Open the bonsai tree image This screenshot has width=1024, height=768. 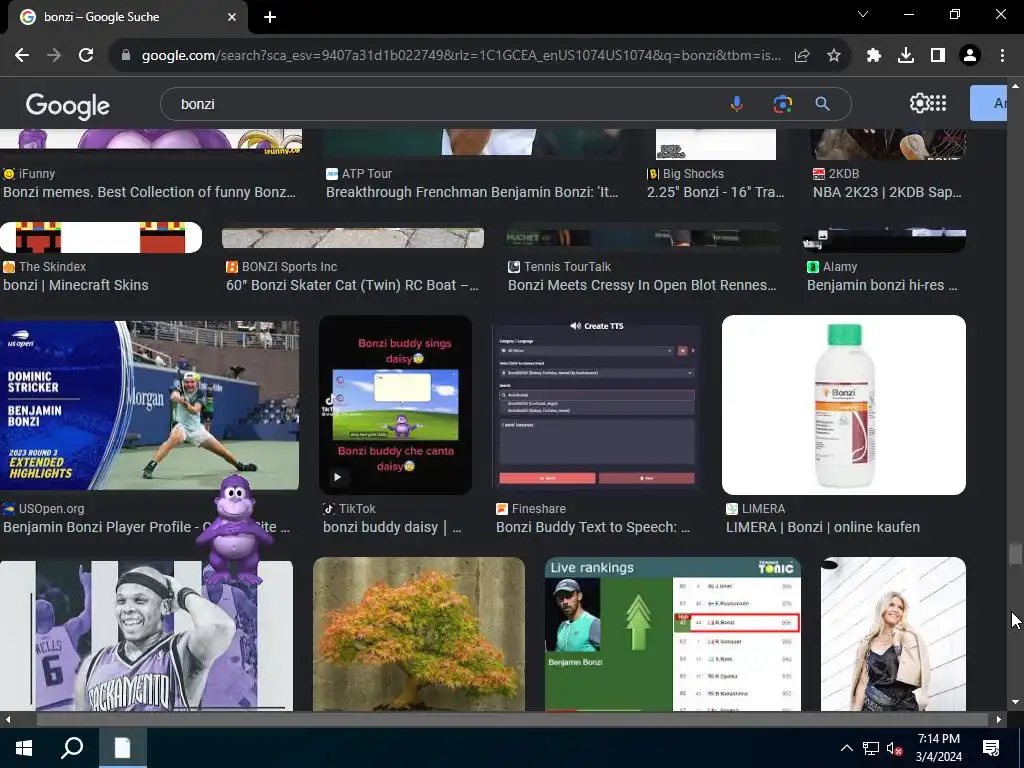tap(419, 633)
